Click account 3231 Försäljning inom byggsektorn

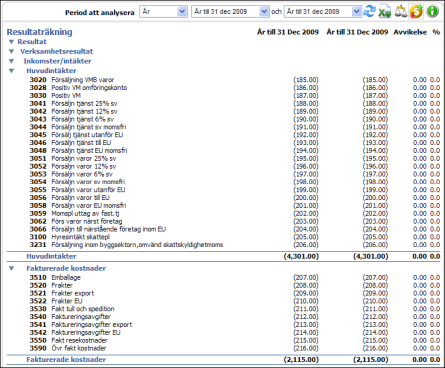point(126,245)
